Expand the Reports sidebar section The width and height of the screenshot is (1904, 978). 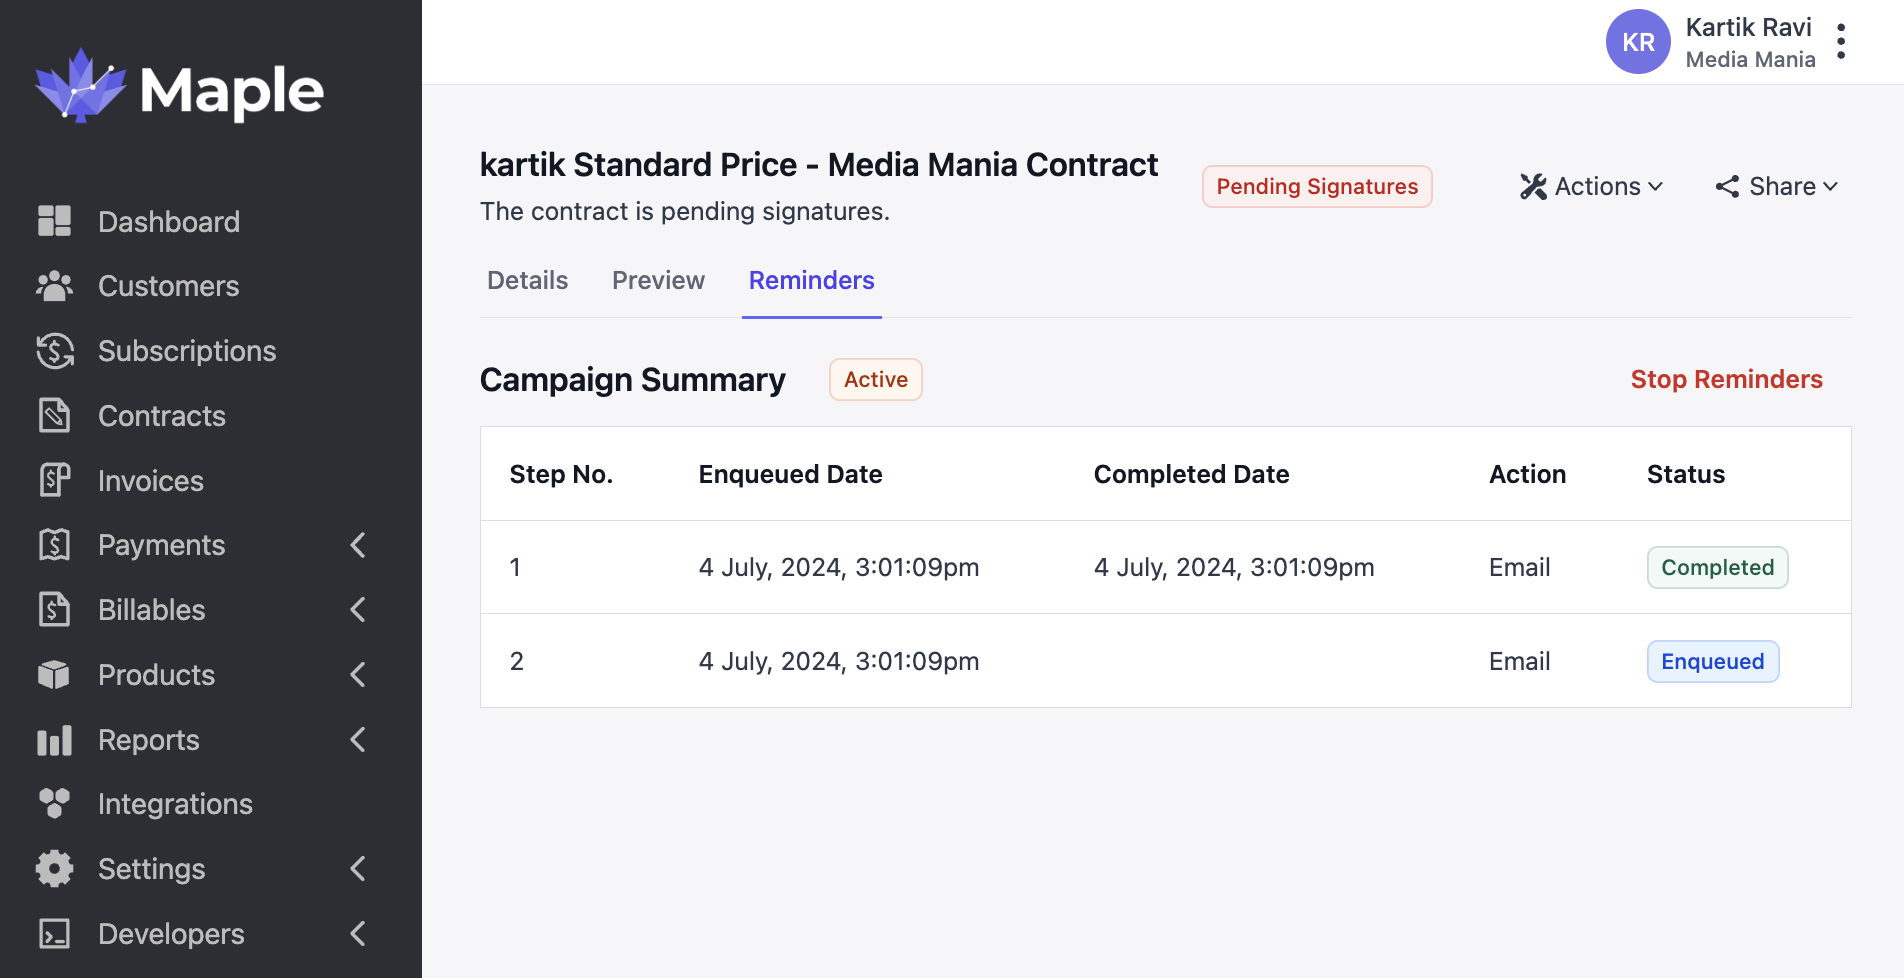[358, 740]
